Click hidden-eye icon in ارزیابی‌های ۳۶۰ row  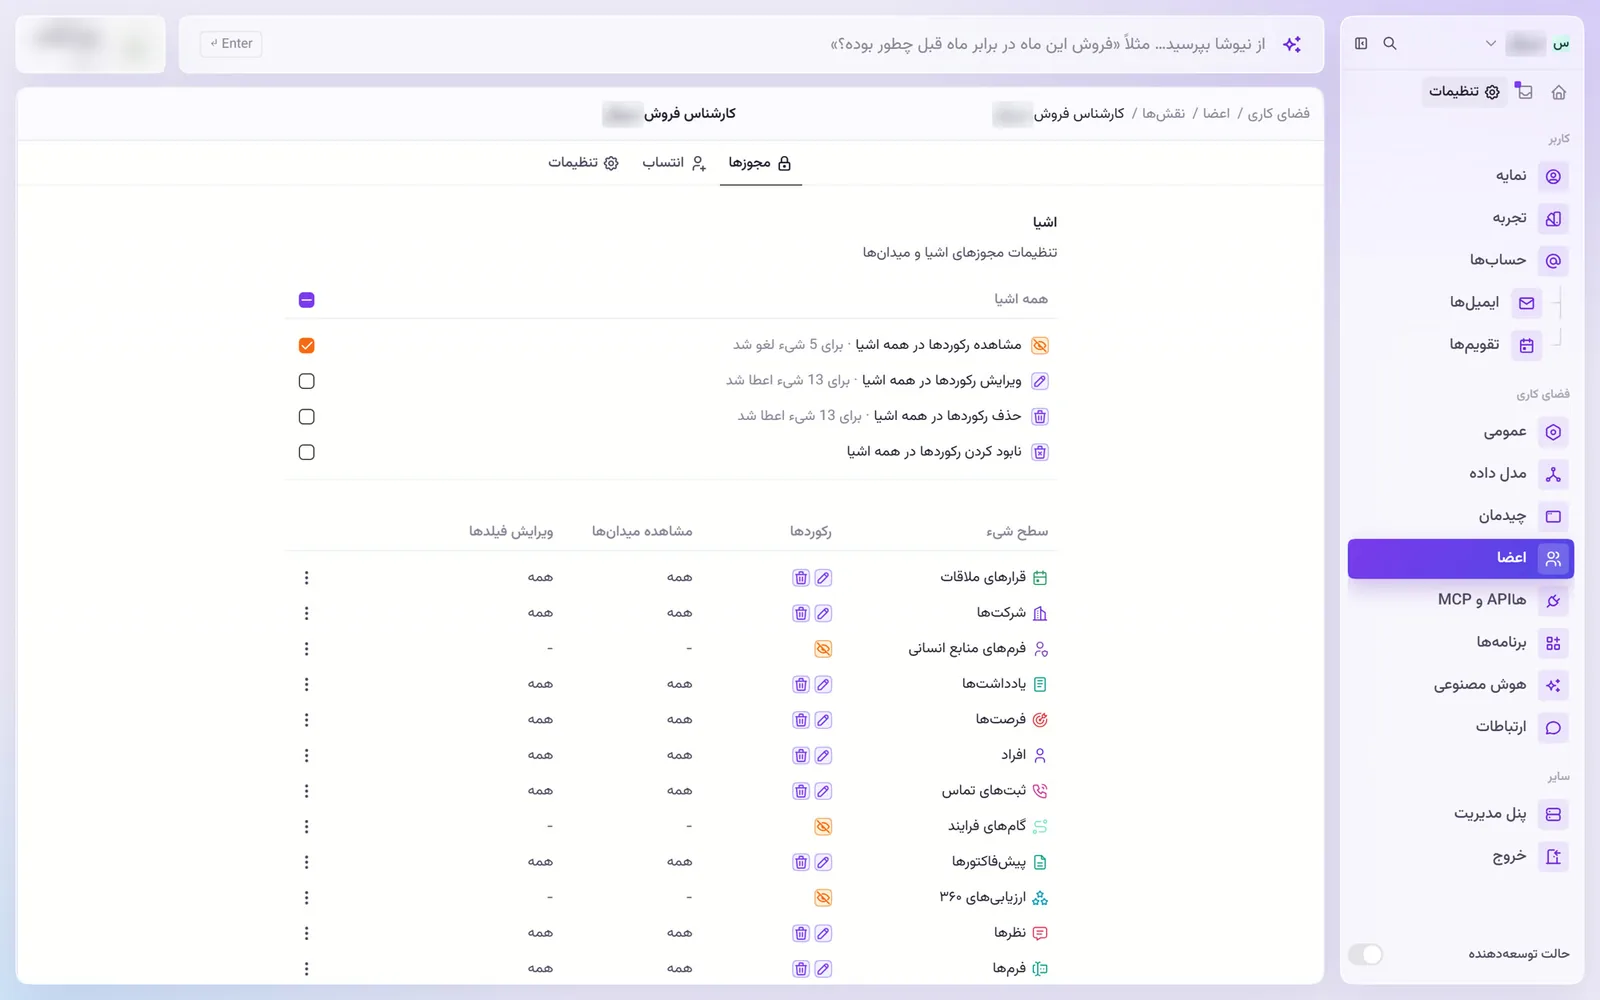[x=823, y=898]
